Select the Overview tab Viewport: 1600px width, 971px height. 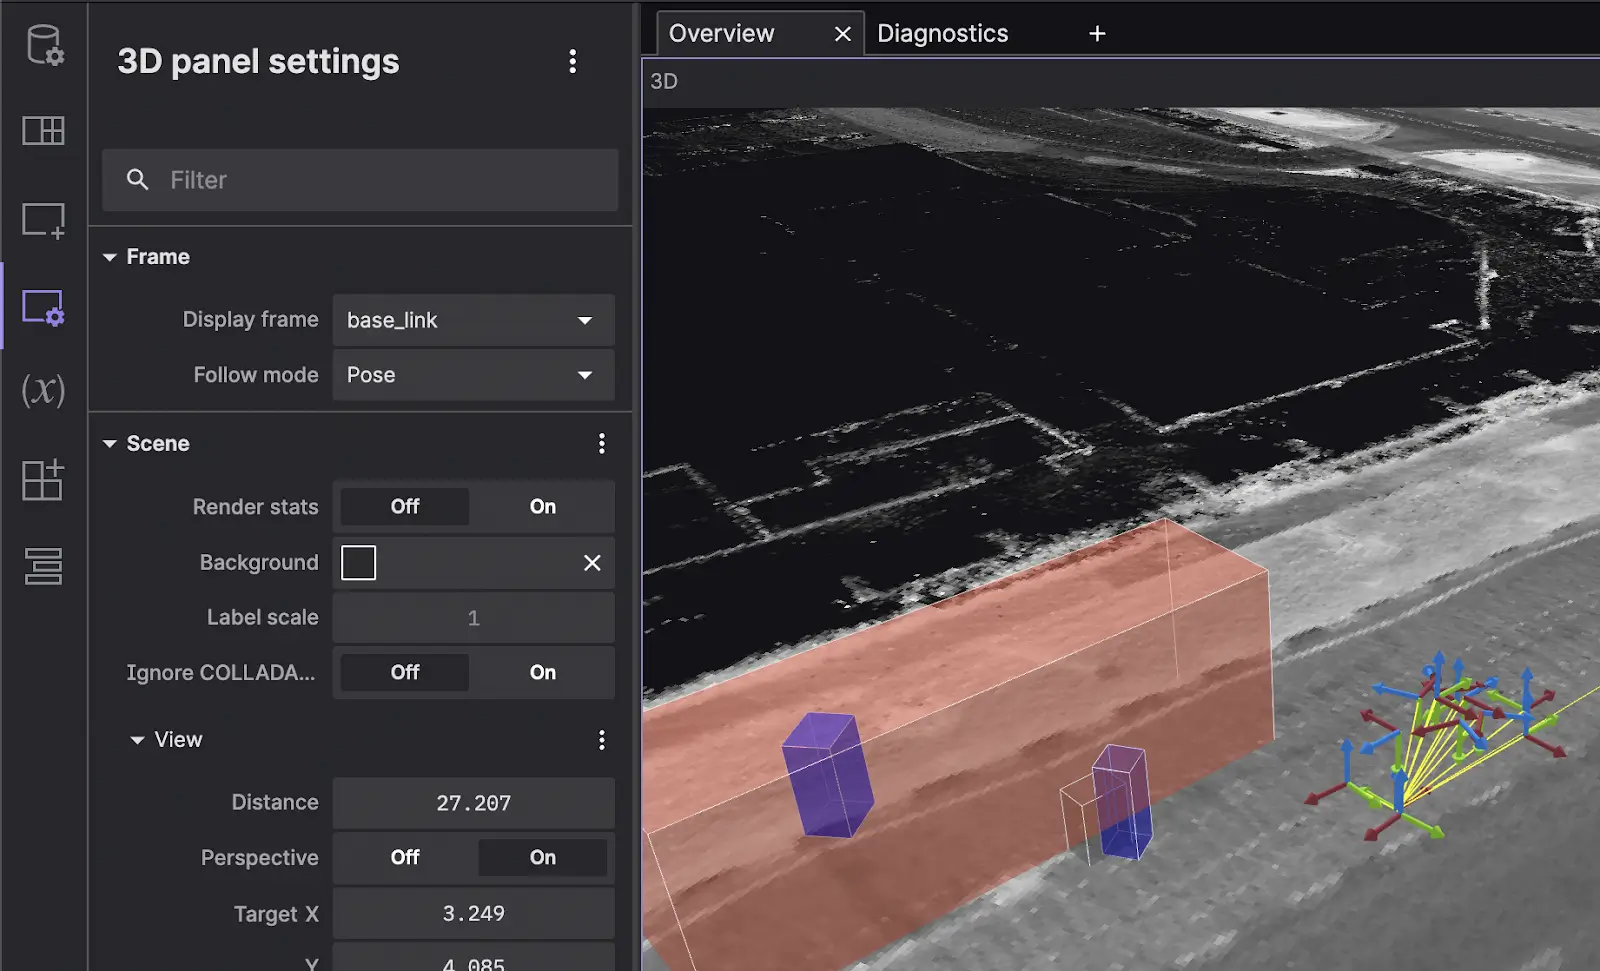point(722,34)
